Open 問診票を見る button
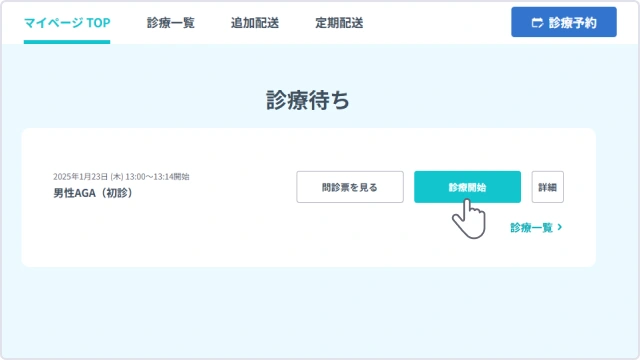This screenshot has height=360, width=640. [350, 187]
